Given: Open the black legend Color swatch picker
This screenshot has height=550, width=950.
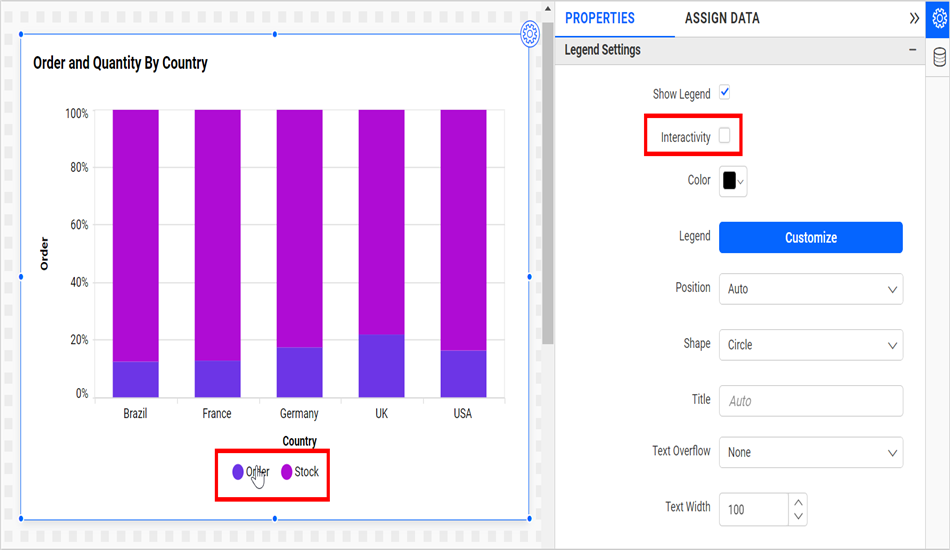Looking at the screenshot, I should pyautogui.click(x=732, y=181).
